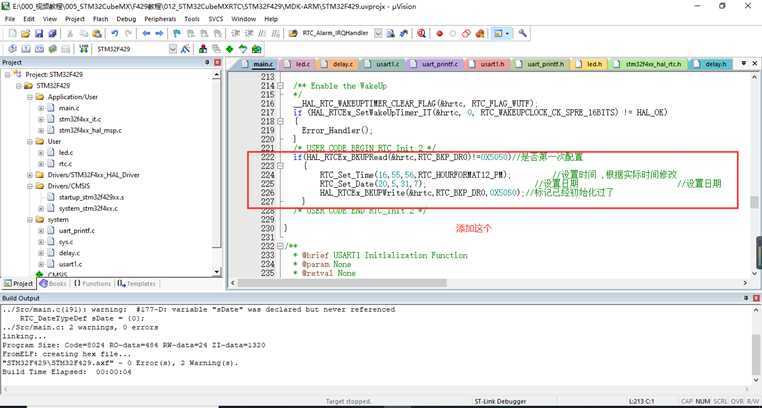Open the File menu

10,19
